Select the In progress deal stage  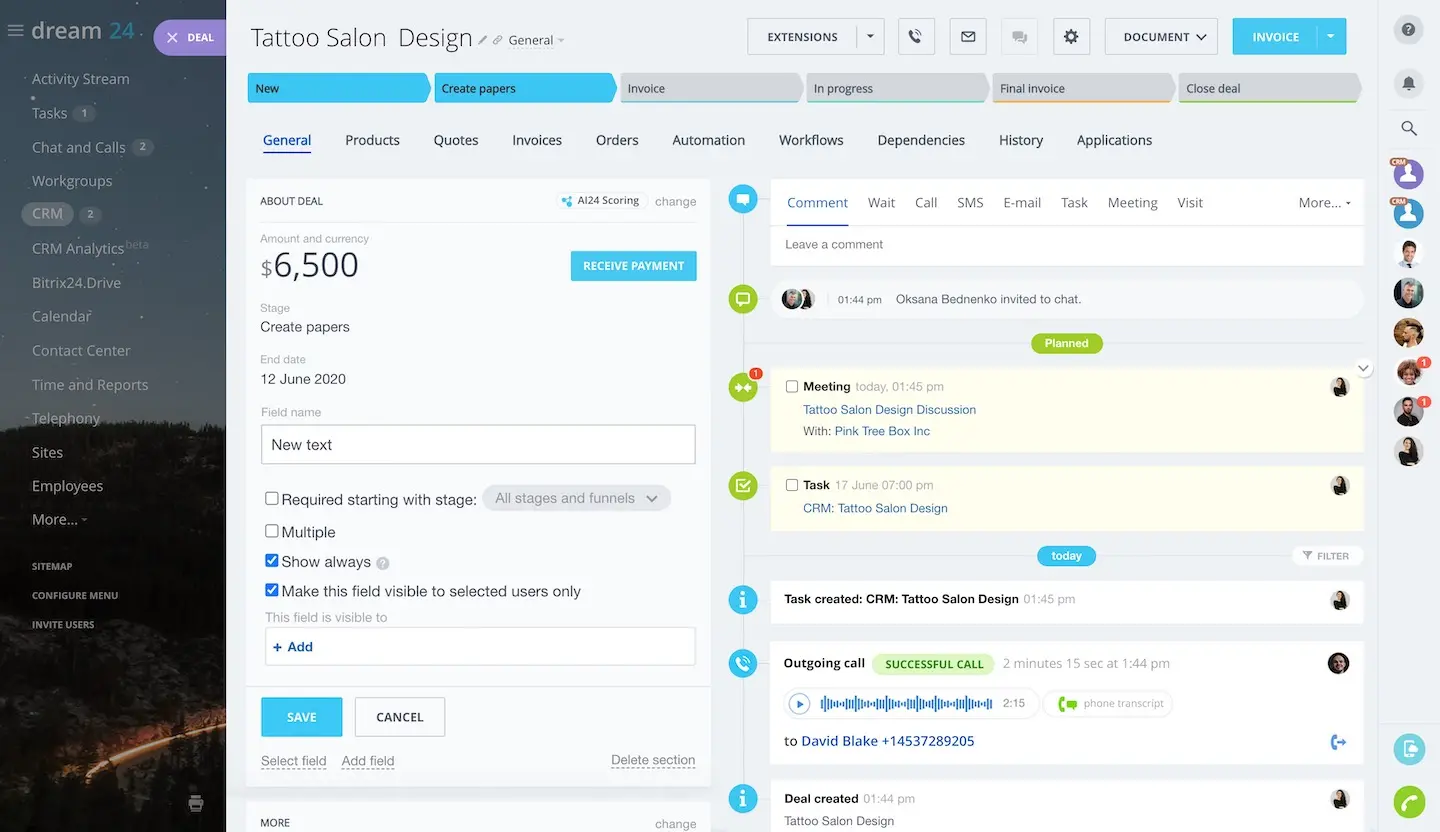point(896,88)
